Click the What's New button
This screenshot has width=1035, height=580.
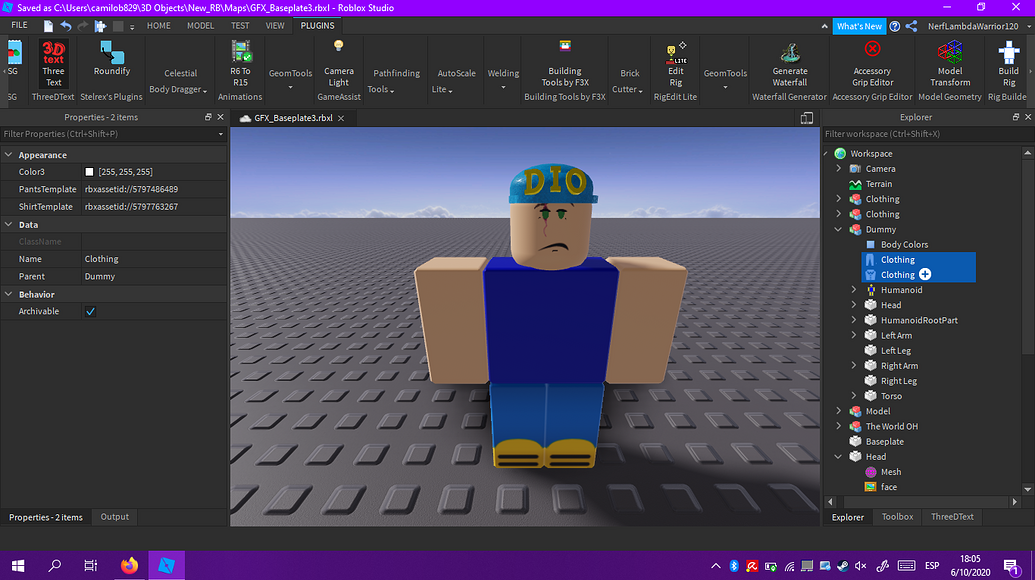pyautogui.click(x=859, y=26)
